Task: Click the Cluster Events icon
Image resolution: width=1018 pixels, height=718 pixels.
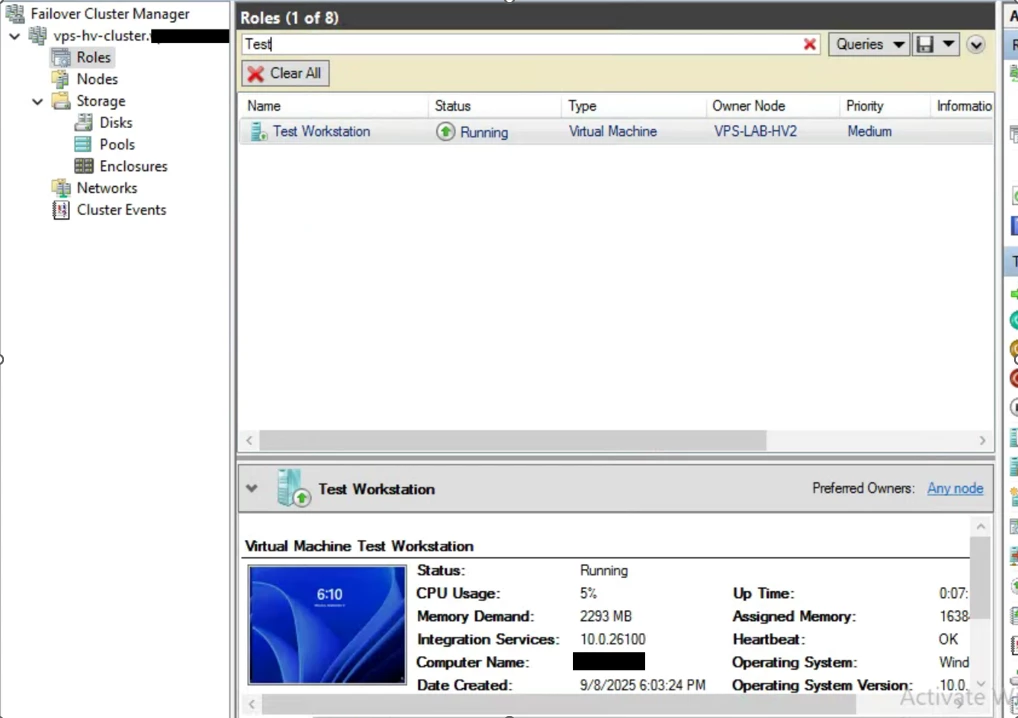Action: [61, 210]
